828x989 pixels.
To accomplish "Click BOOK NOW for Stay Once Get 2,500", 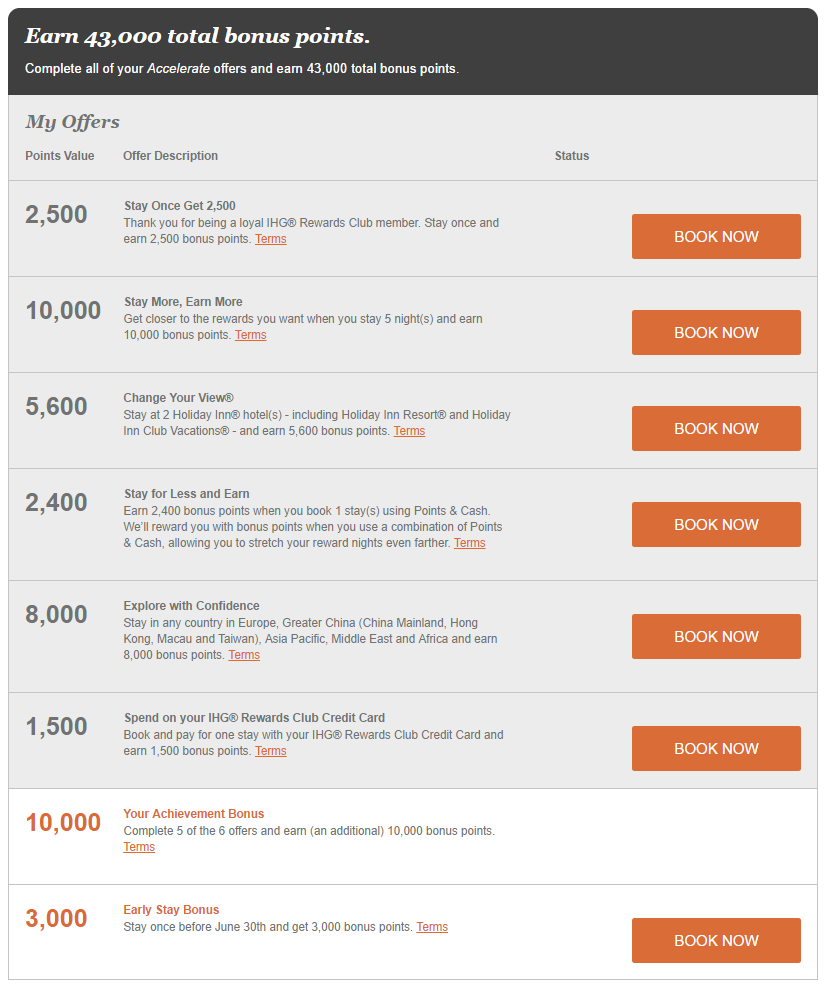I will tap(716, 237).
